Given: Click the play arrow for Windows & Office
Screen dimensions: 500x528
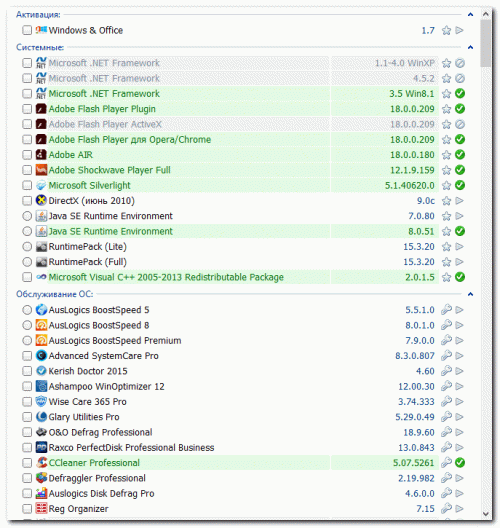Looking at the screenshot, I should [460, 30].
